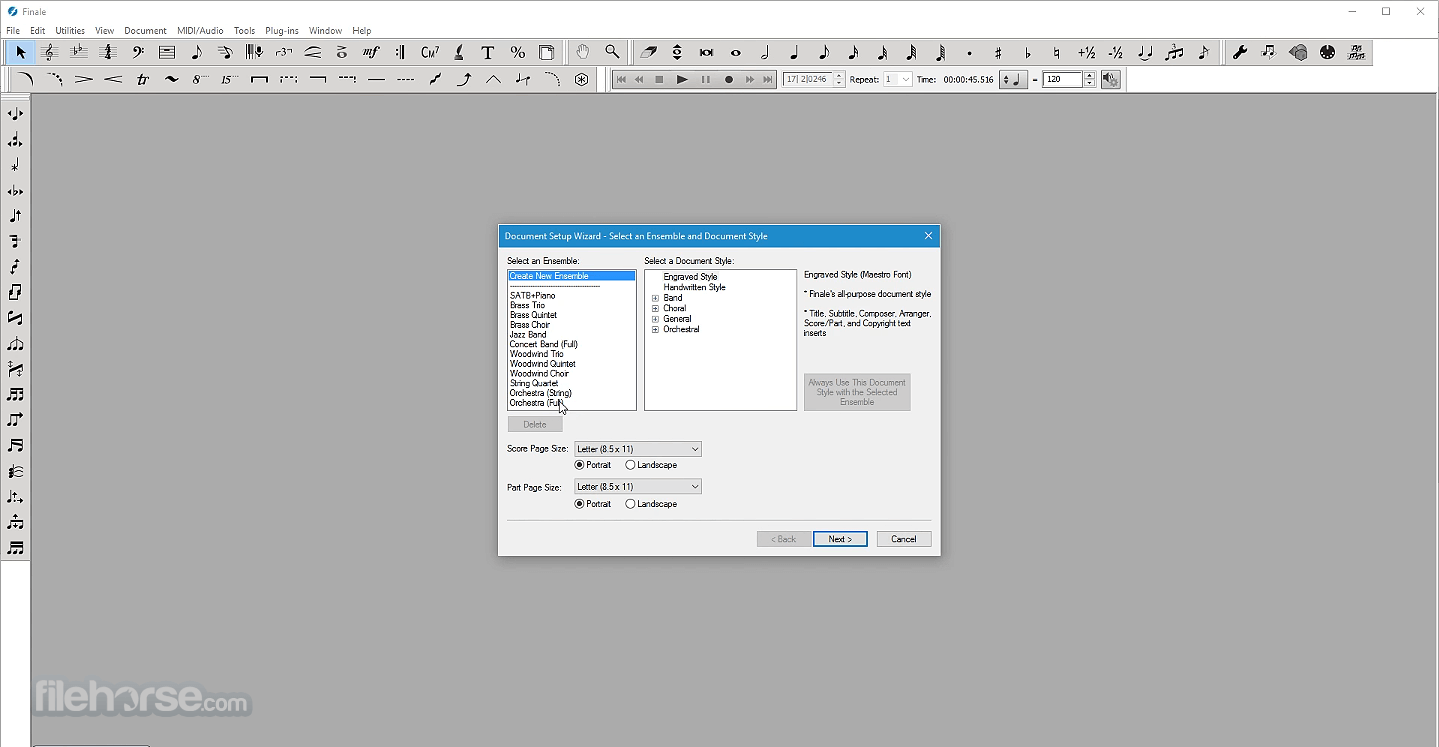The image size is (1439, 747).
Task: Select Landscape for Part Page Size
Action: [x=651, y=504]
